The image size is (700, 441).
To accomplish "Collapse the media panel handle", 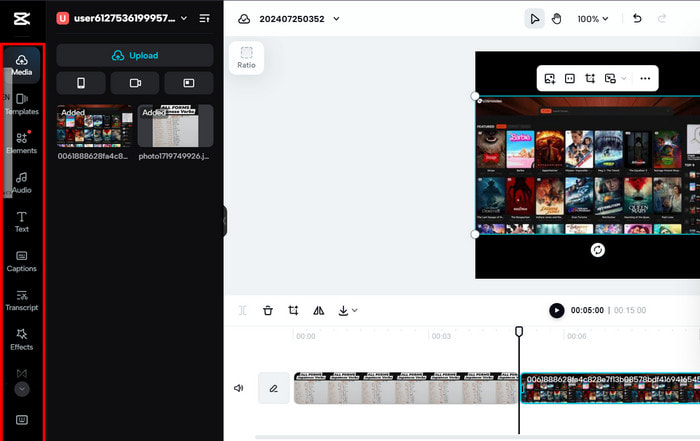I will pos(225,220).
